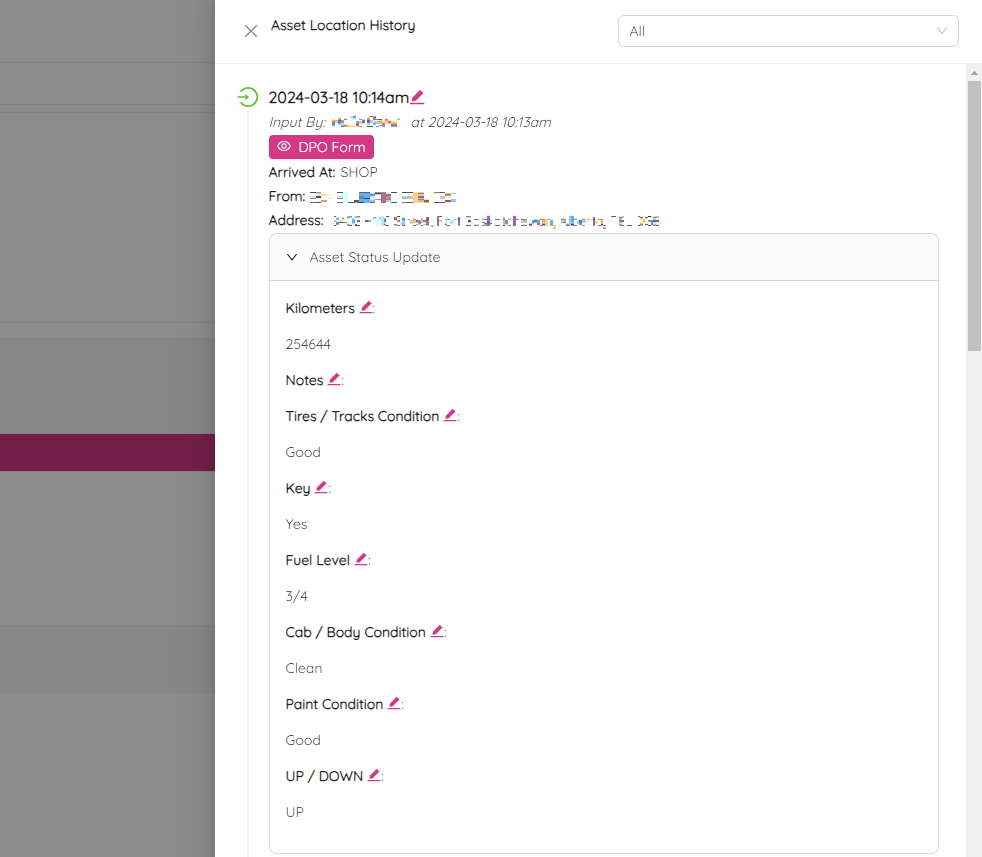Edit Cab / Body Condition value
This screenshot has width=982, height=857.
pyautogui.click(x=437, y=632)
